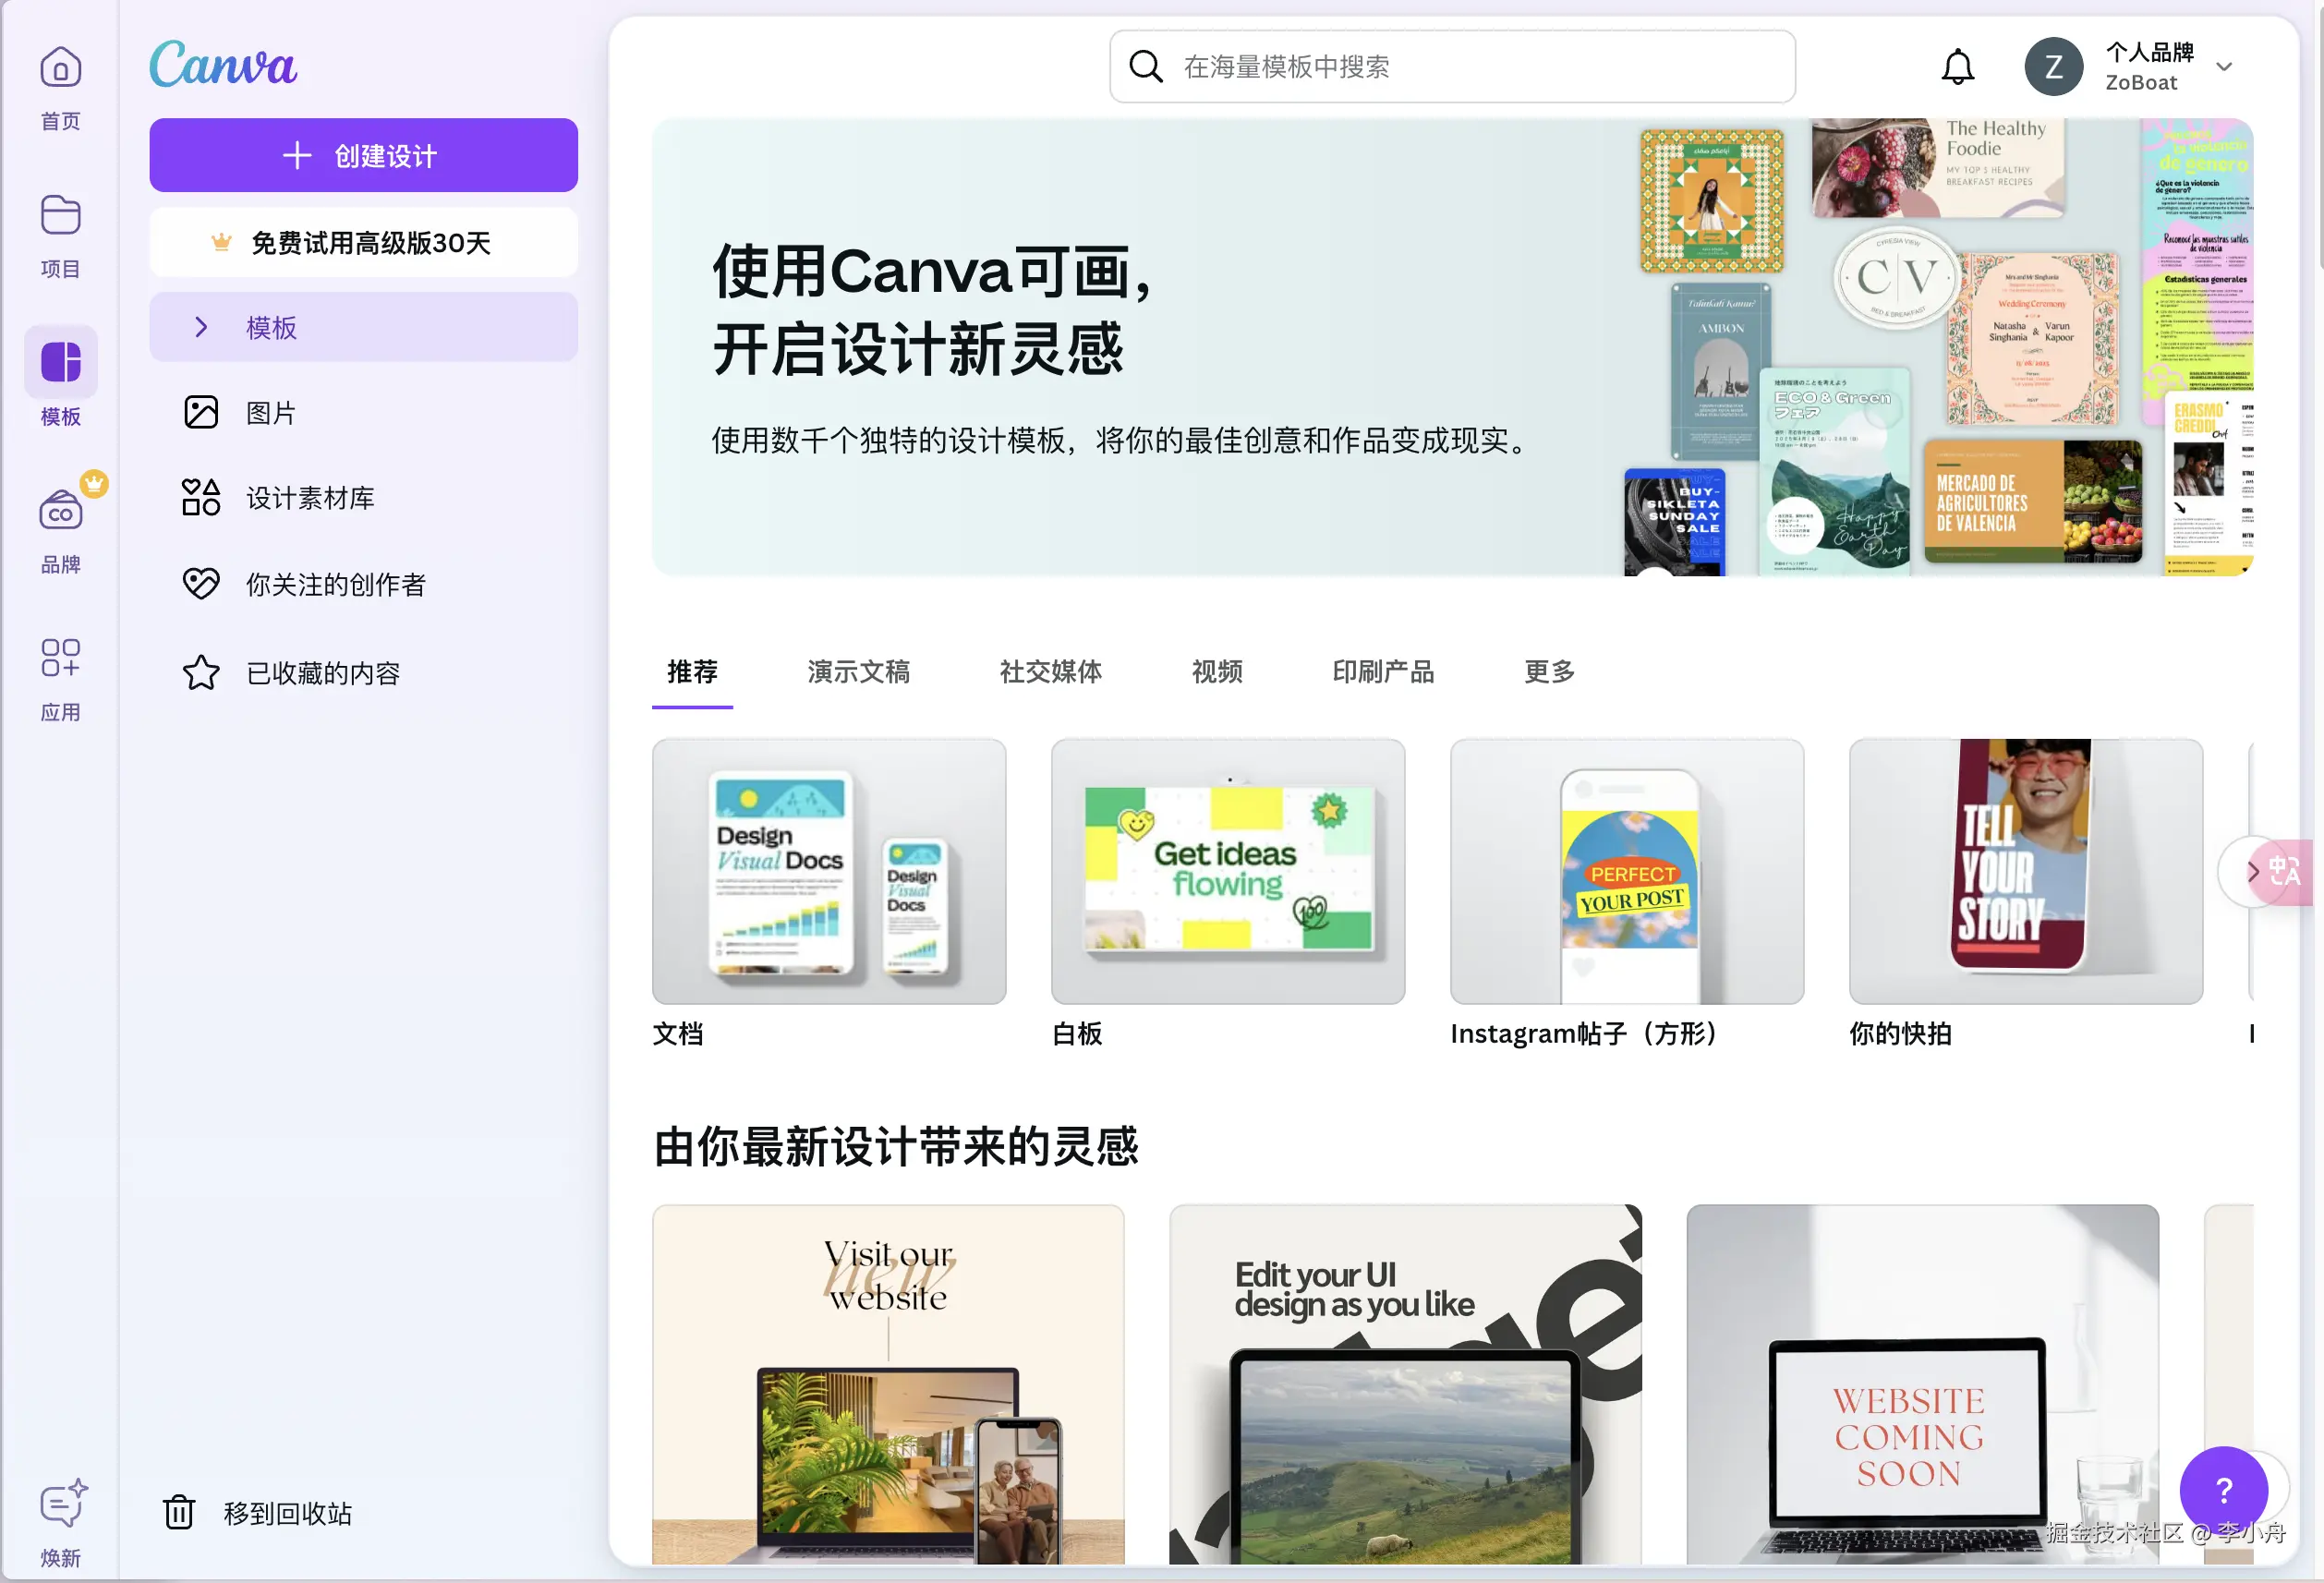Expand the 模板 chevron in sidebar
This screenshot has width=2324, height=1583.
(x=200, y=327)
